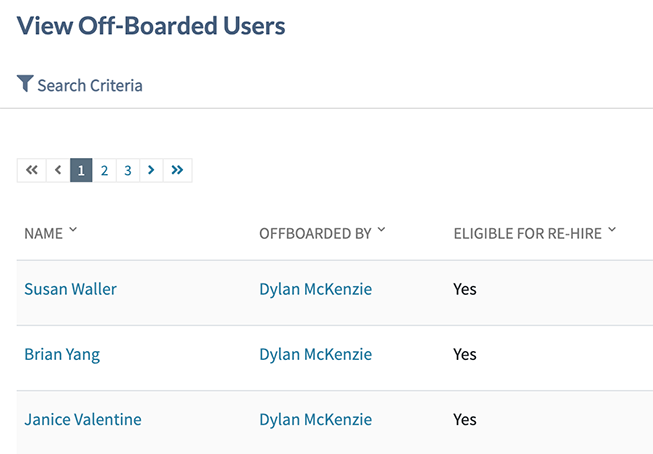
Task: Click the OFFBOARDED BY column header
Action: tap(315, 233)
